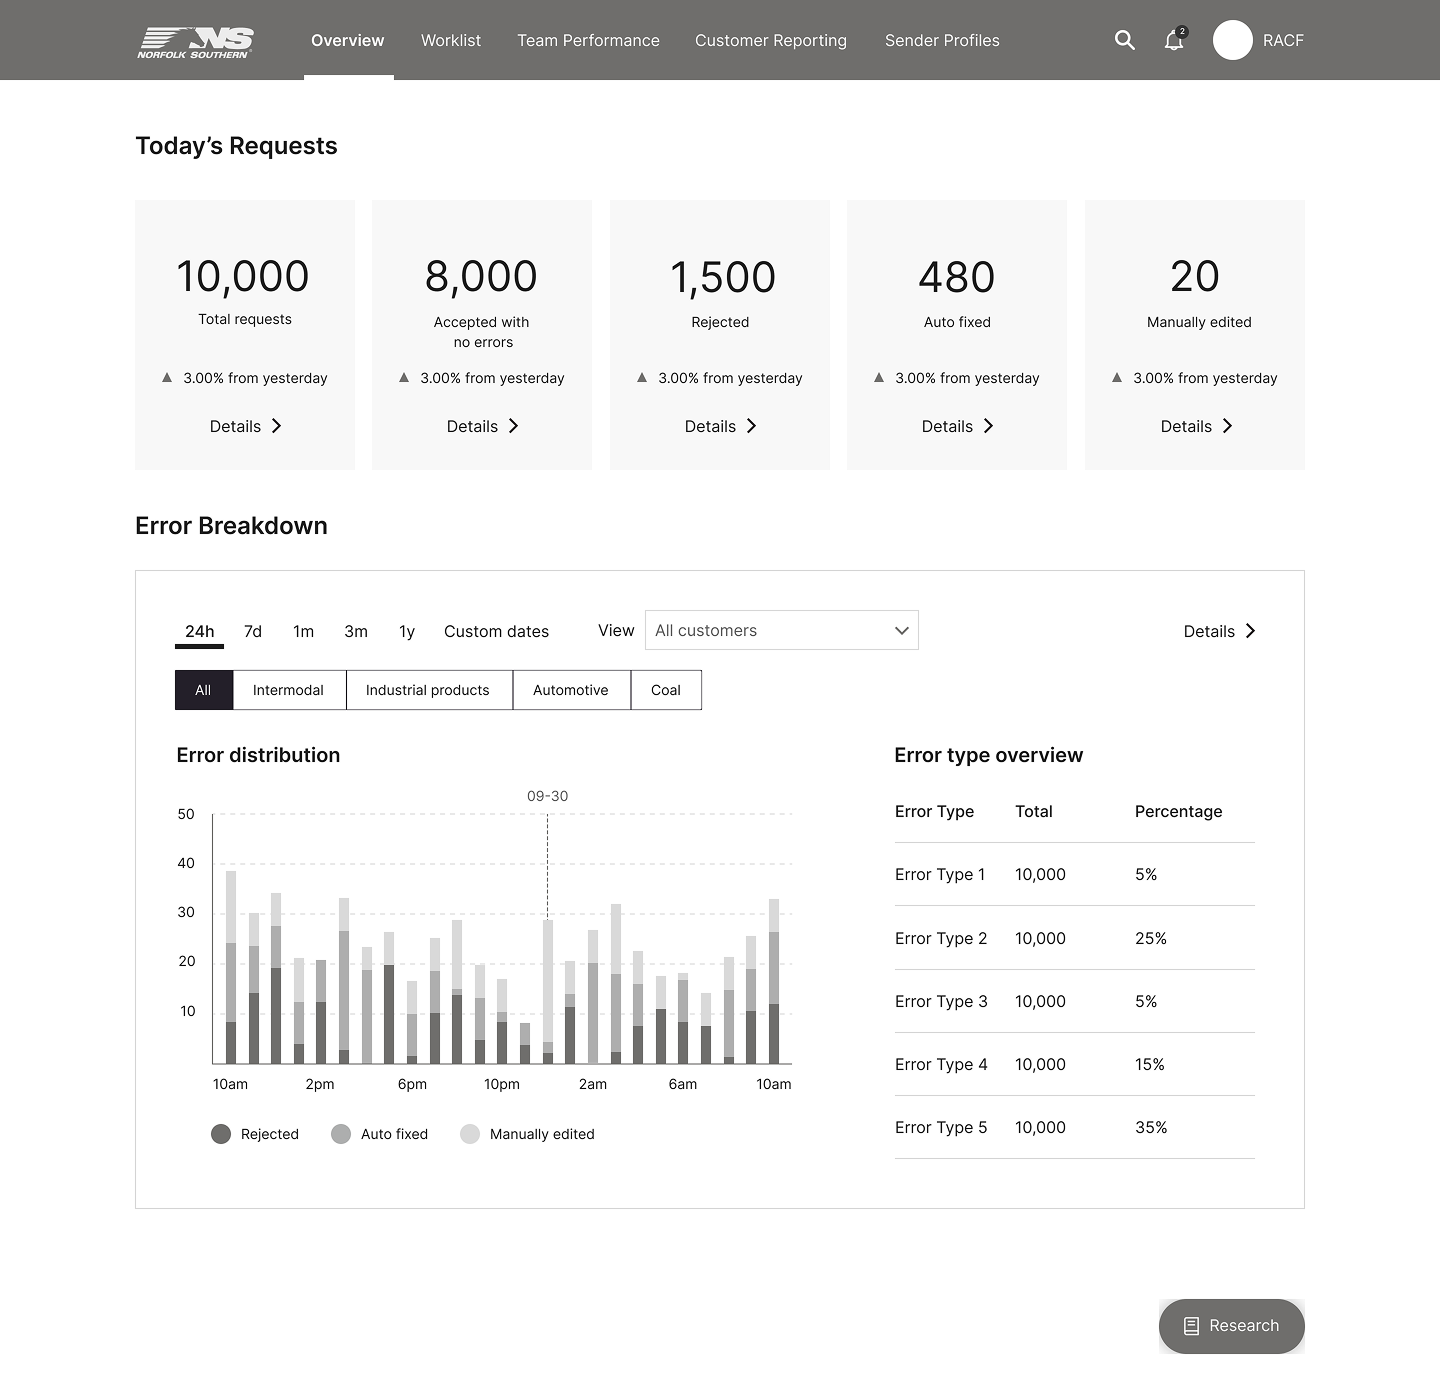Click the Research button
Screen dimensions: 1440x1384
[1232, 1326]
